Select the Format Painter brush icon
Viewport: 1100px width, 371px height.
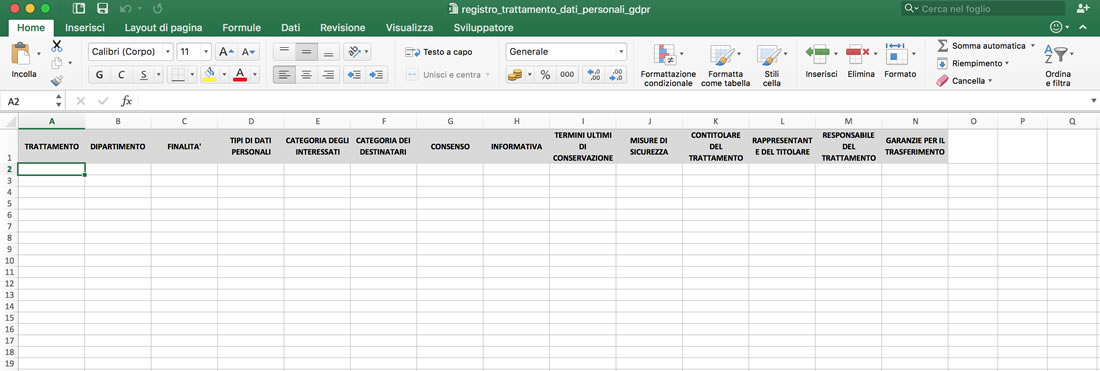coord(57,81)
